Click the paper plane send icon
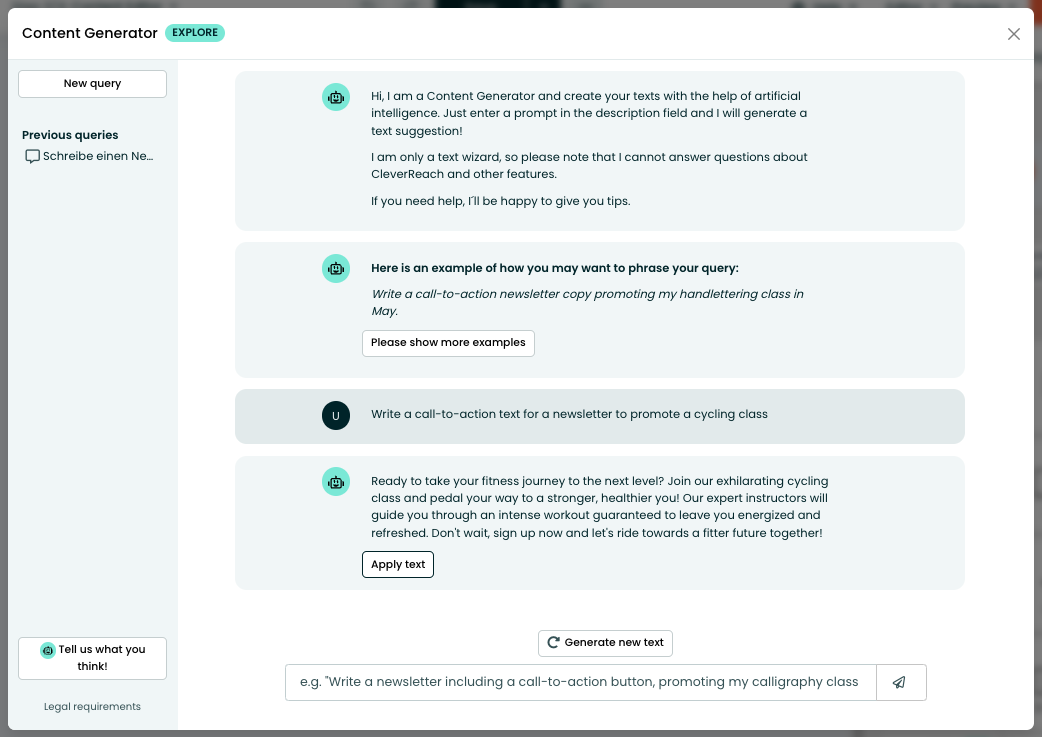The image size is (1042, 737). [900, 682]
